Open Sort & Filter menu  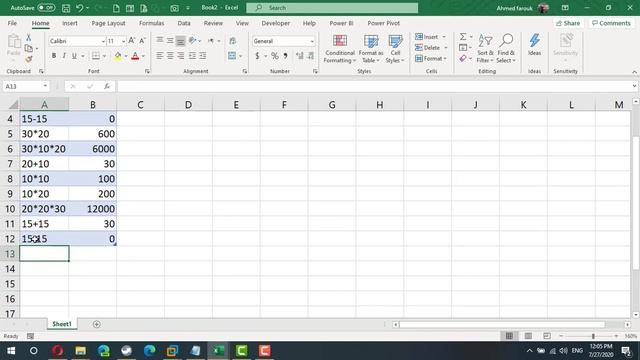(x=485, y=49)
